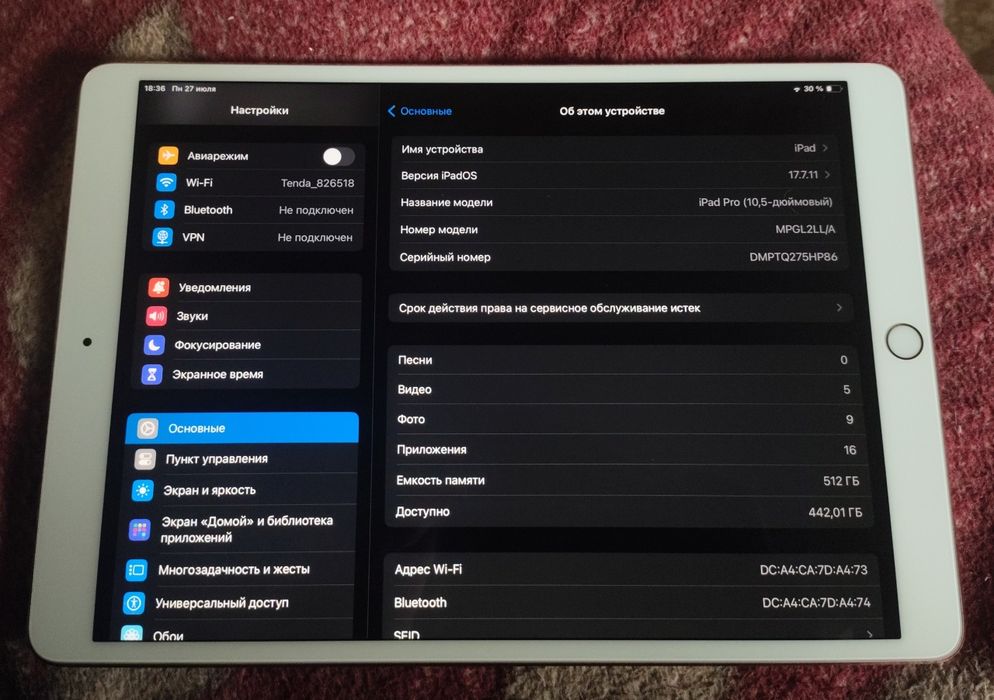Tap the Настройки sidebar title
This screenshot has width=994, height=700.
[x=259, y=110]
